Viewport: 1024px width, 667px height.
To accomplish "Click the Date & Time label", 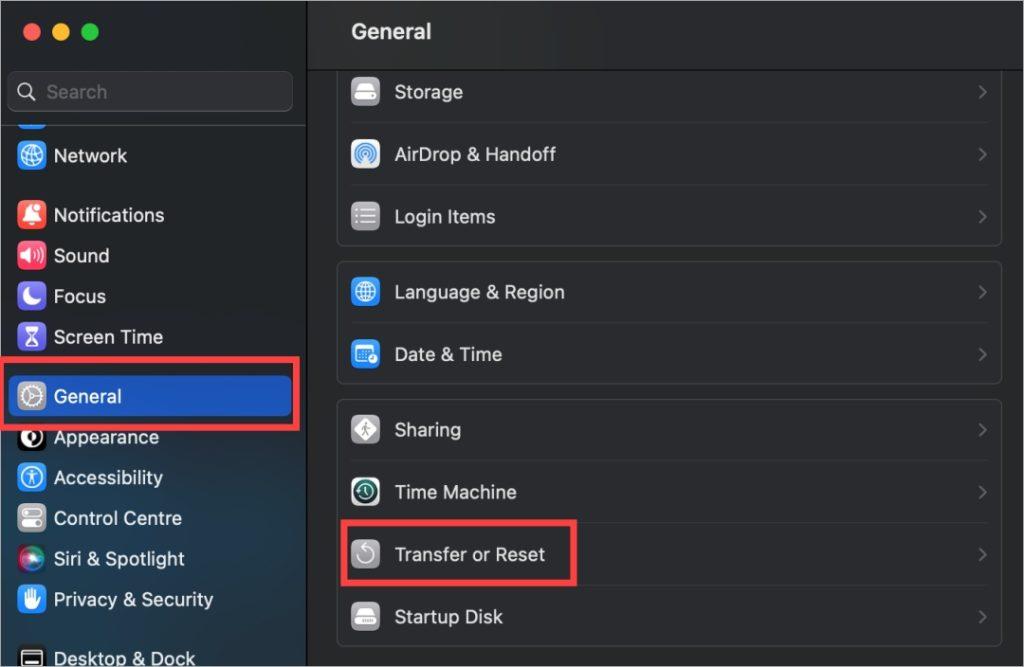I will click(448, 354).
